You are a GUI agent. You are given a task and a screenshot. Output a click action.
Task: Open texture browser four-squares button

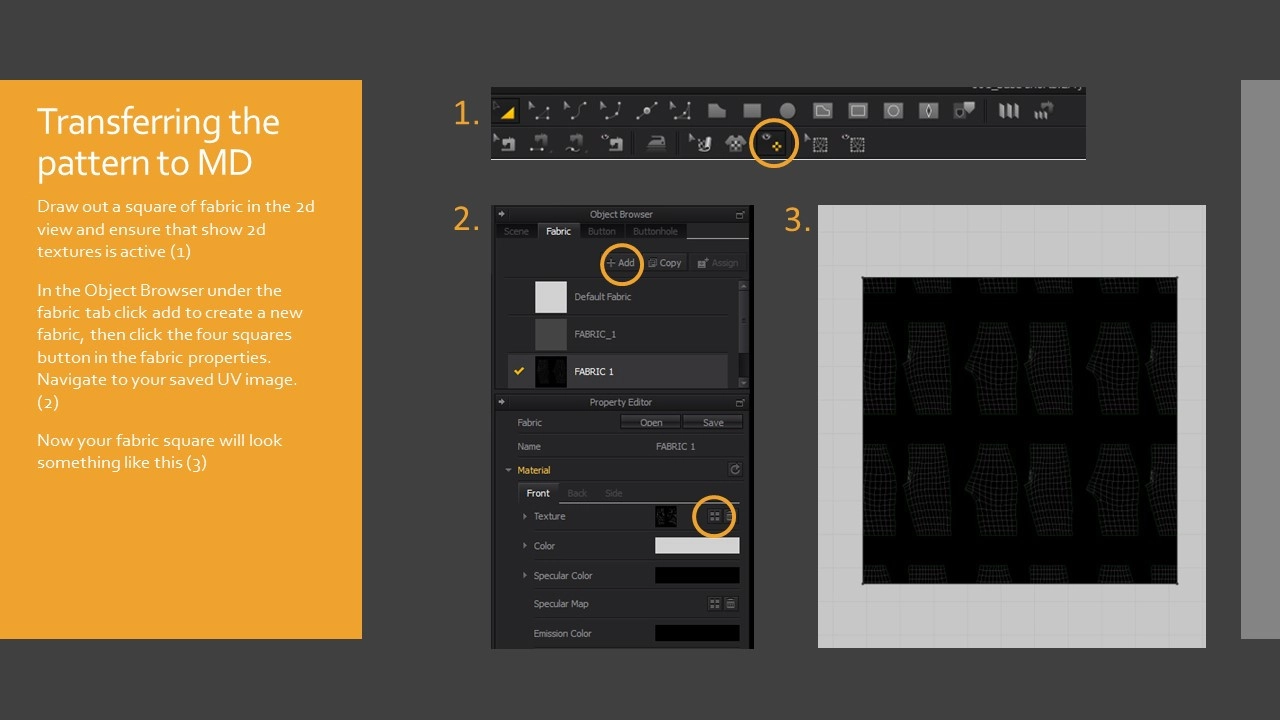pos(714,516)
